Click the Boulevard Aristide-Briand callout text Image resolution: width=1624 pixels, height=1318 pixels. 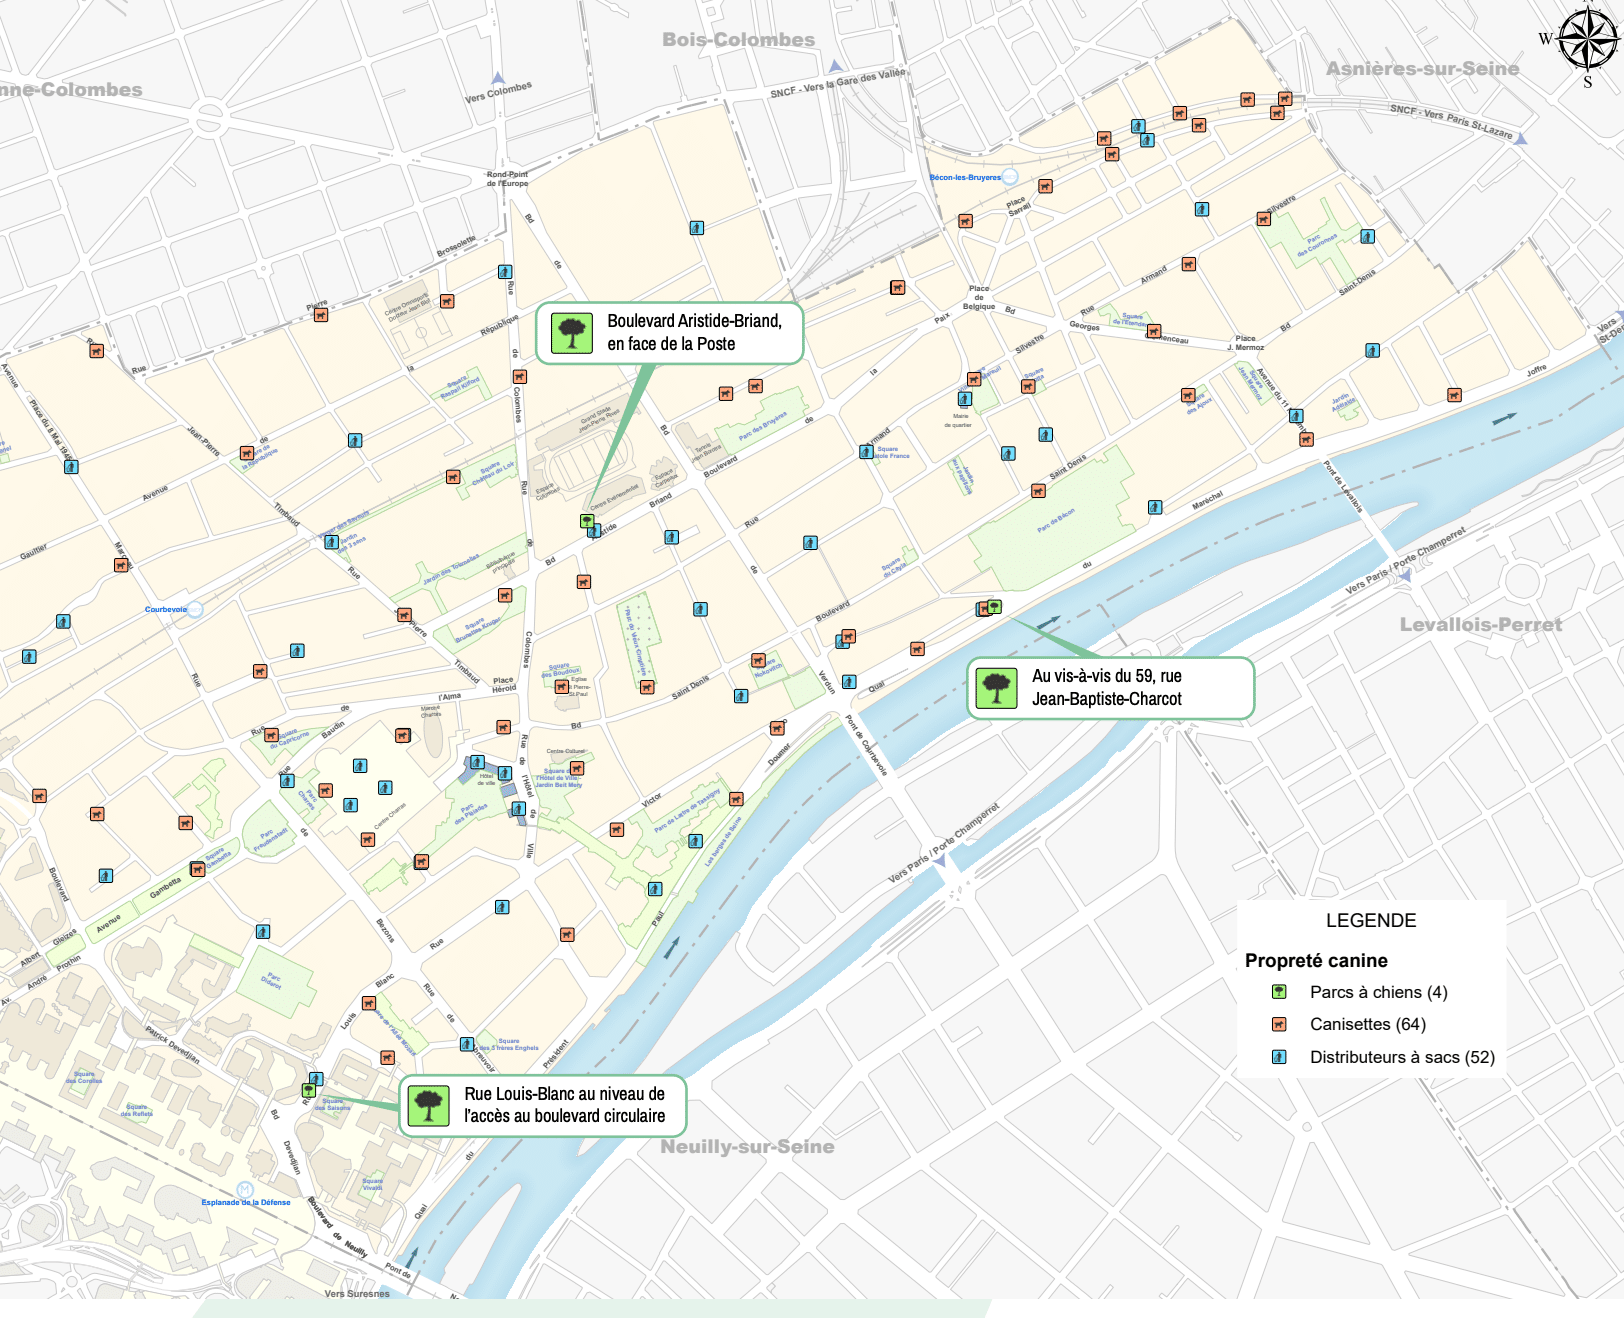pos(694,332)
